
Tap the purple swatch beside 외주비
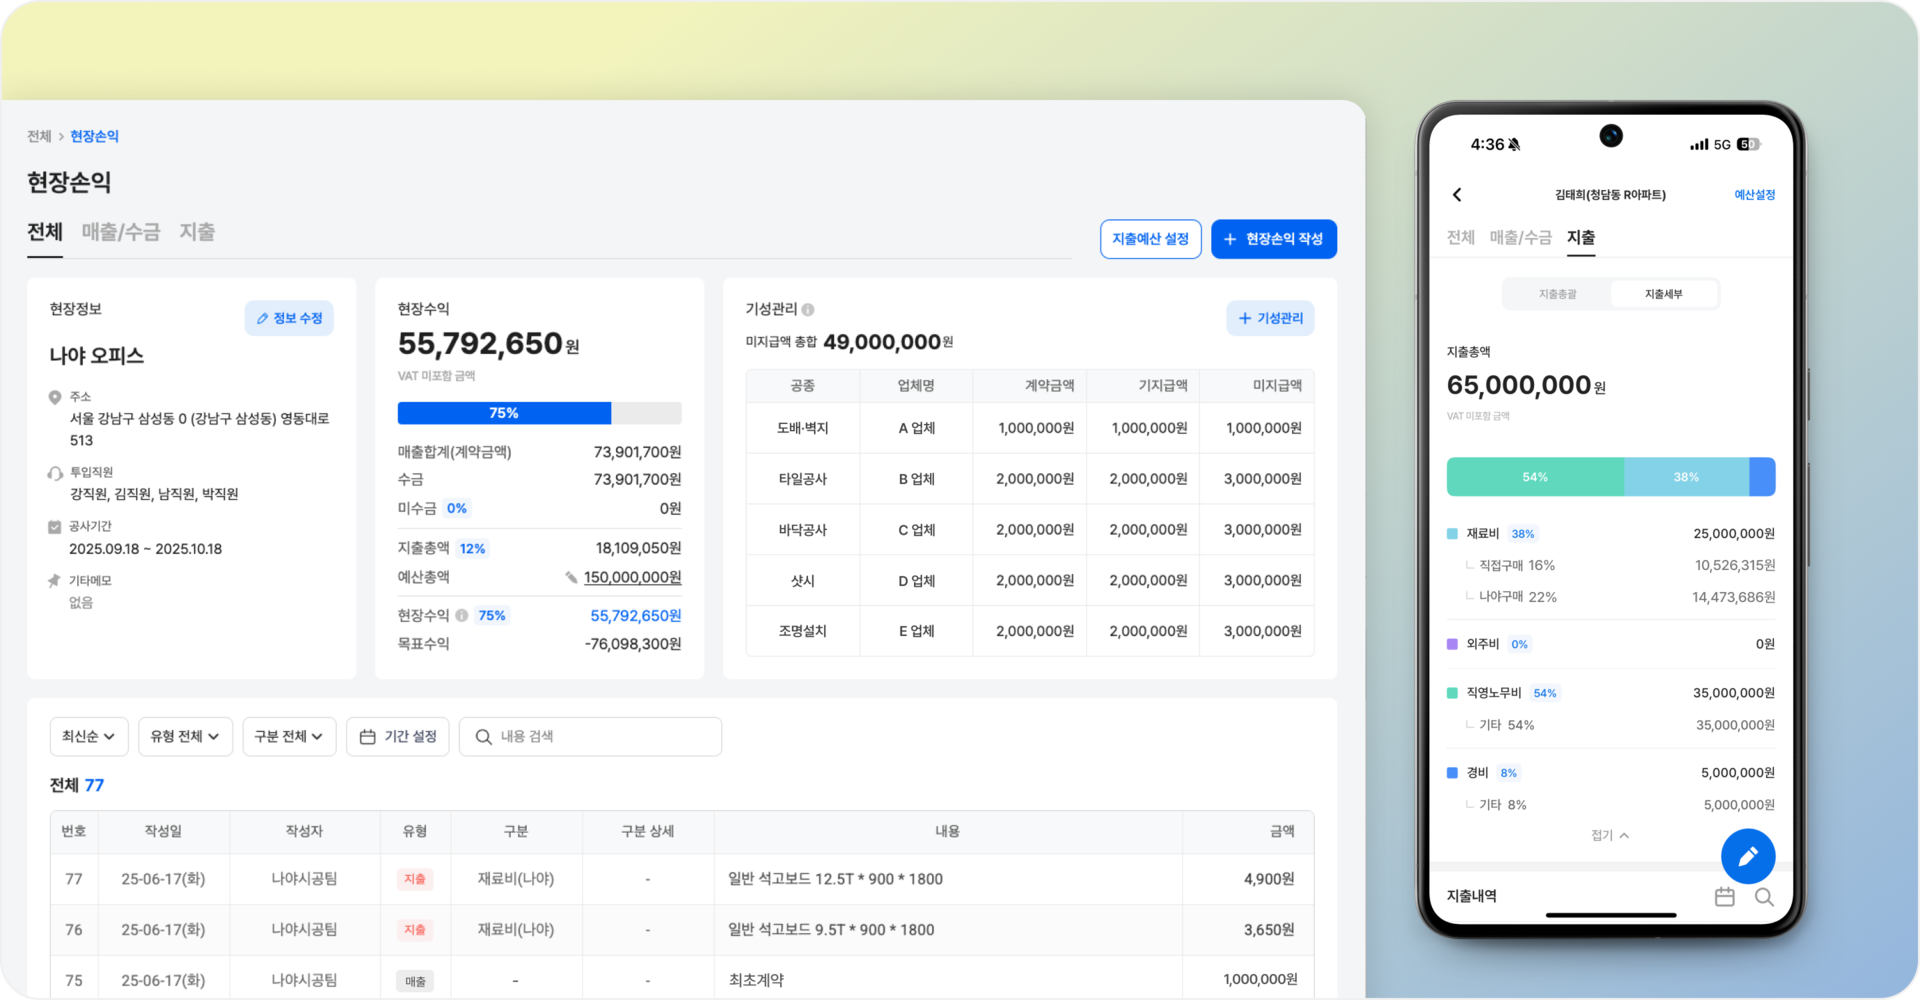pyautogui.click(x=1452, y=644)
